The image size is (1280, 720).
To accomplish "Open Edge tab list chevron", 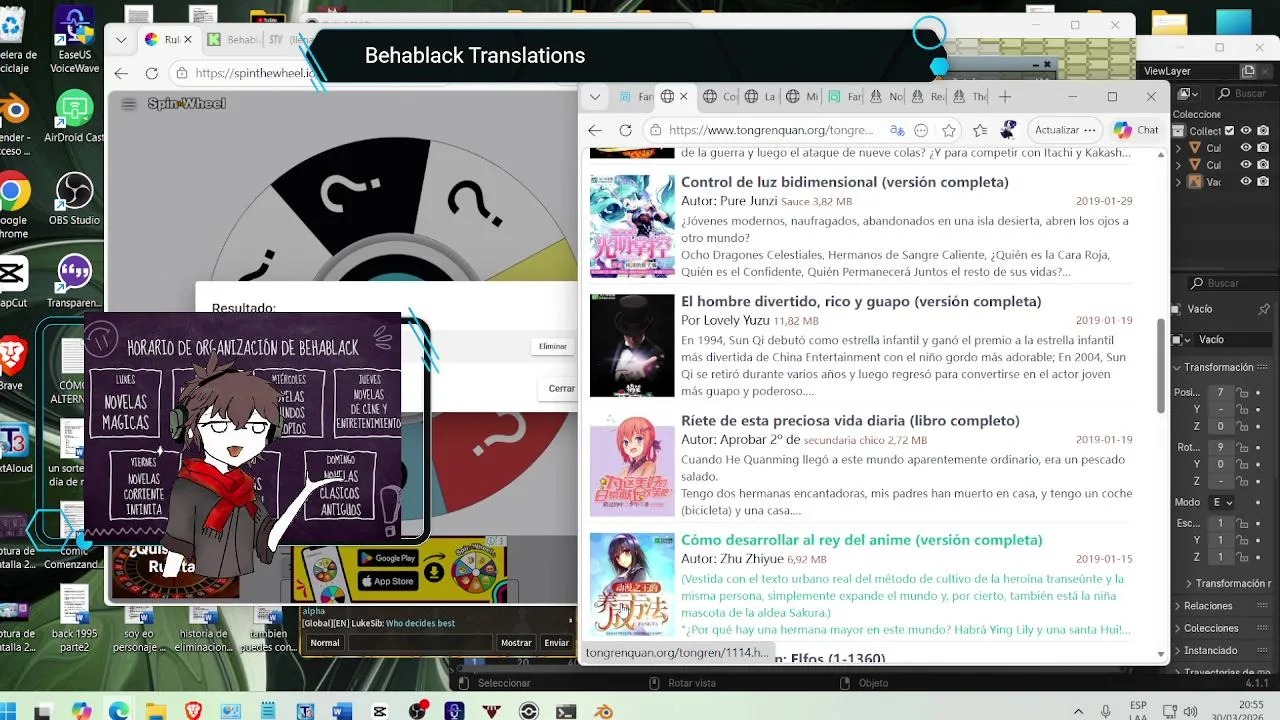I will tap(595, 97).
